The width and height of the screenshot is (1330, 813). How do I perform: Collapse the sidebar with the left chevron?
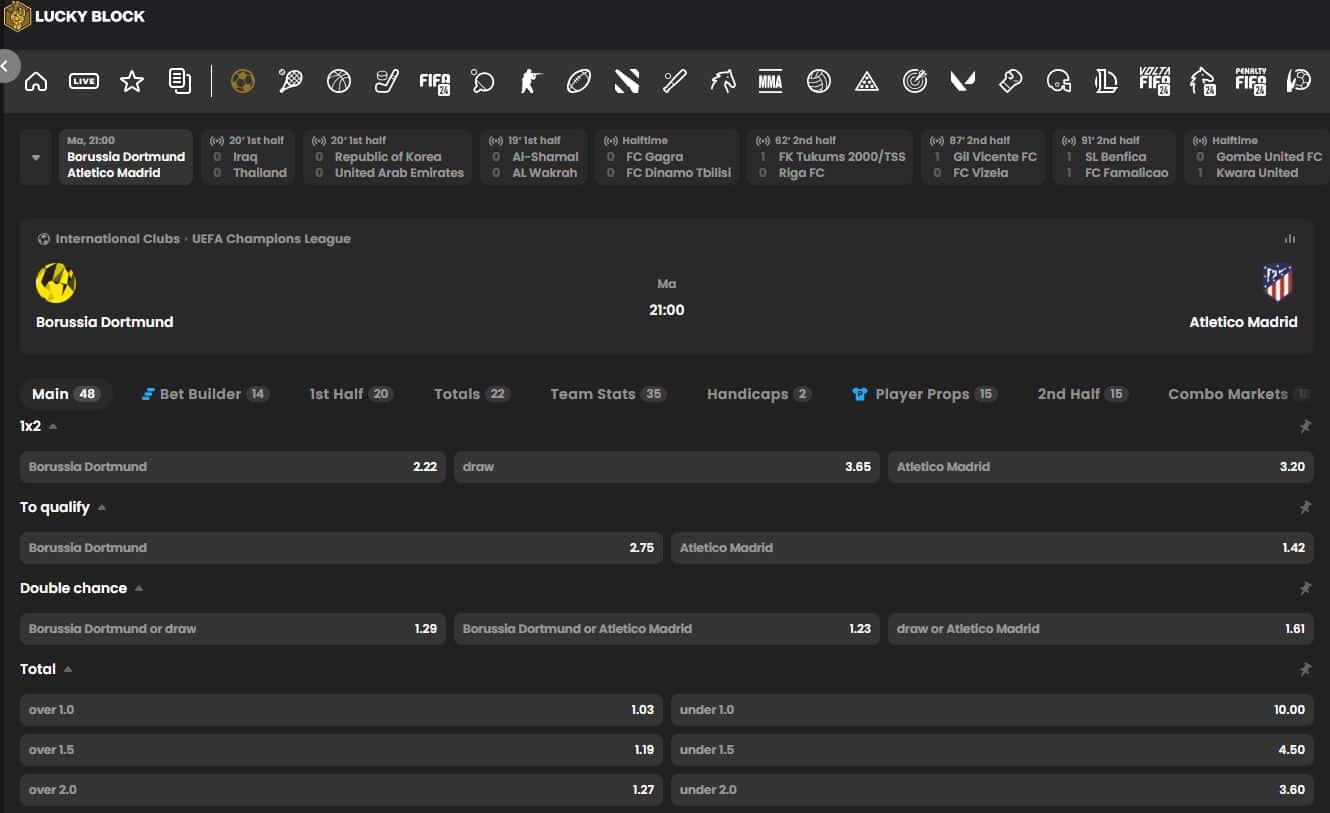coord(6,67)
